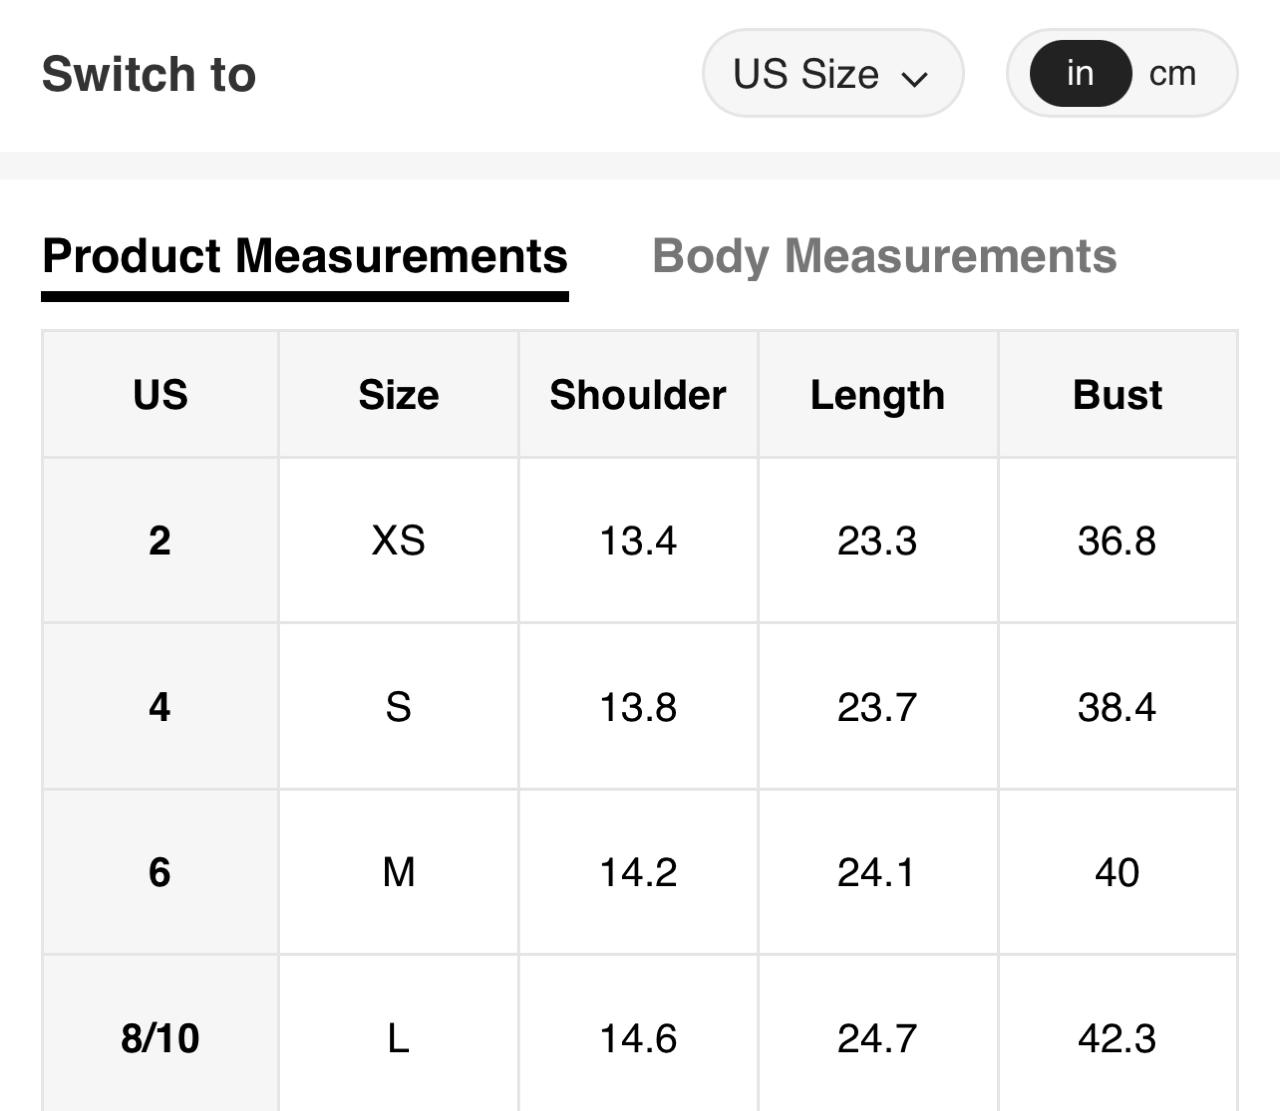
Task: Click the L size cell
Action: (398, 1038)
